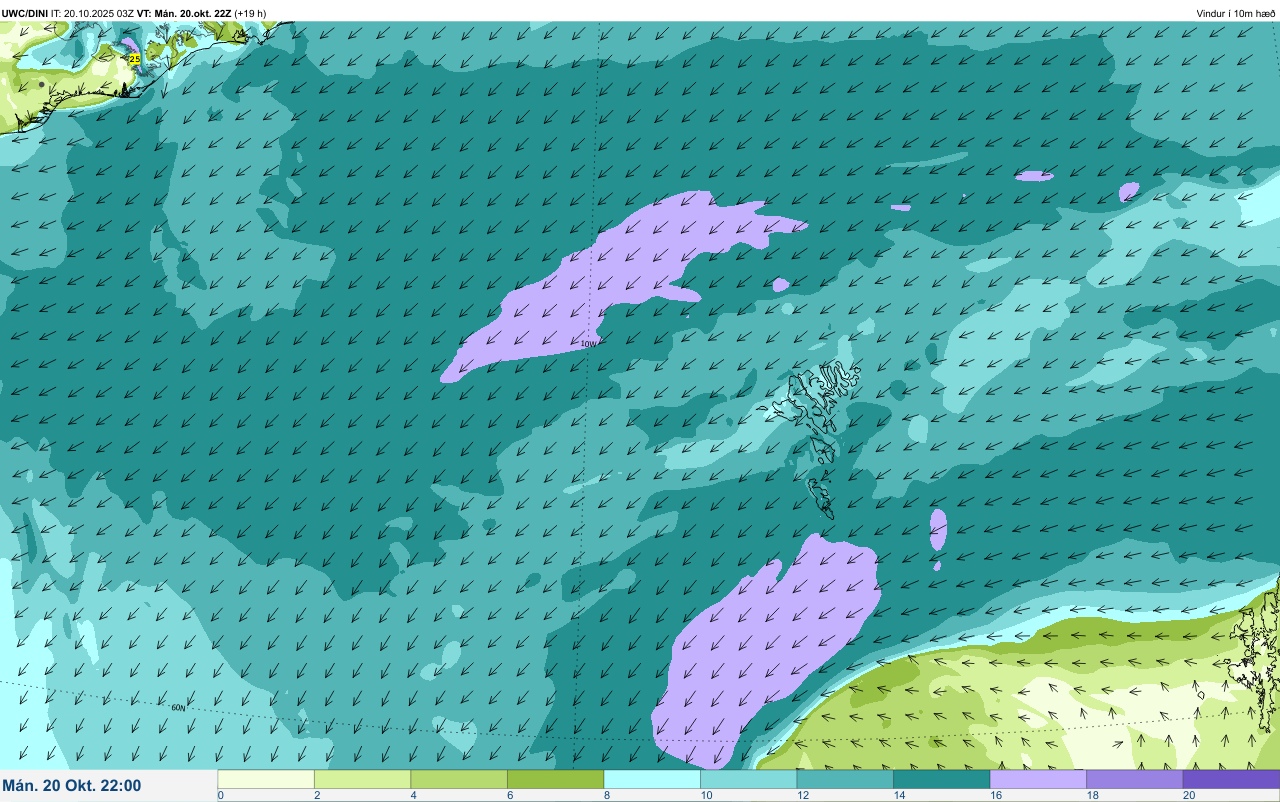Select the light green 2–4 legend swatch

click(x=362, y=779)
